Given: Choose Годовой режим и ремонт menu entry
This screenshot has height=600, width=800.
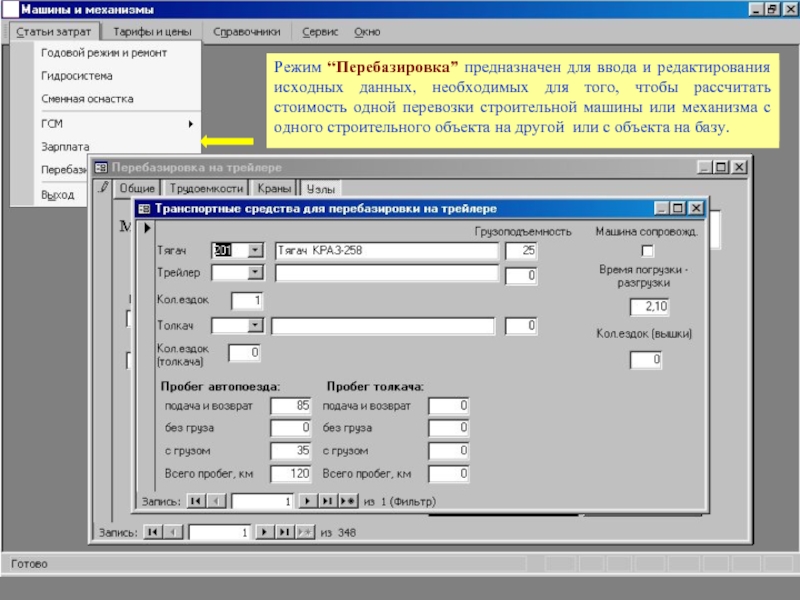Looking at the screenshot, I should tap(104, 53).
